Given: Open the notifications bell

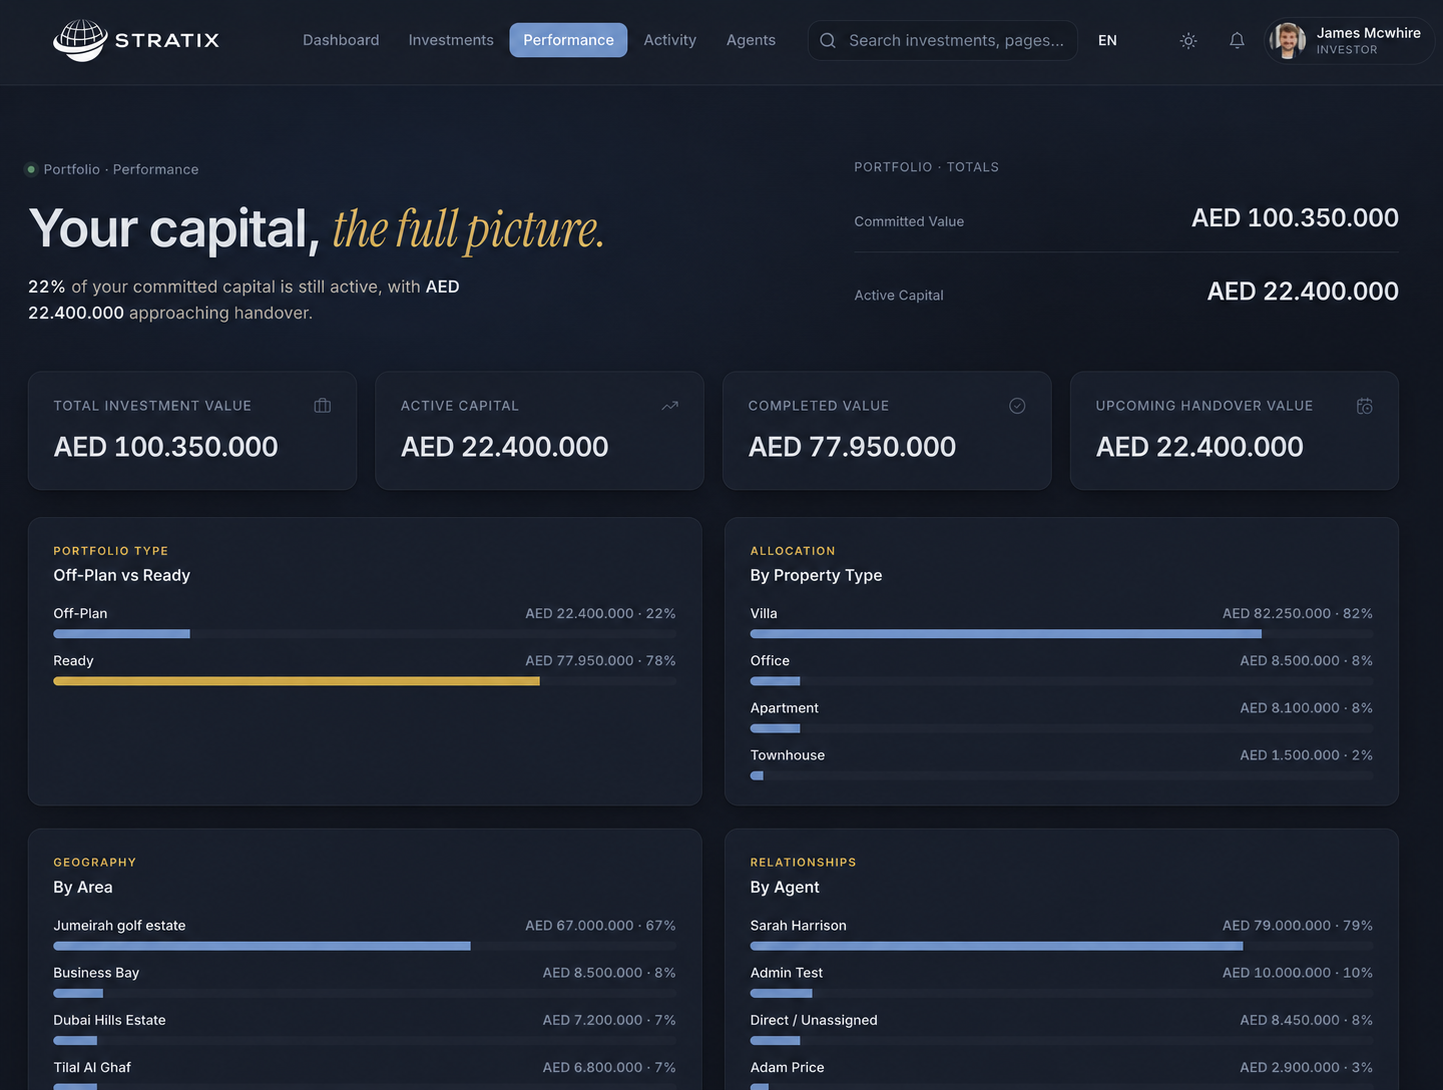Looking at the screenshot, I should [1237, 41].
